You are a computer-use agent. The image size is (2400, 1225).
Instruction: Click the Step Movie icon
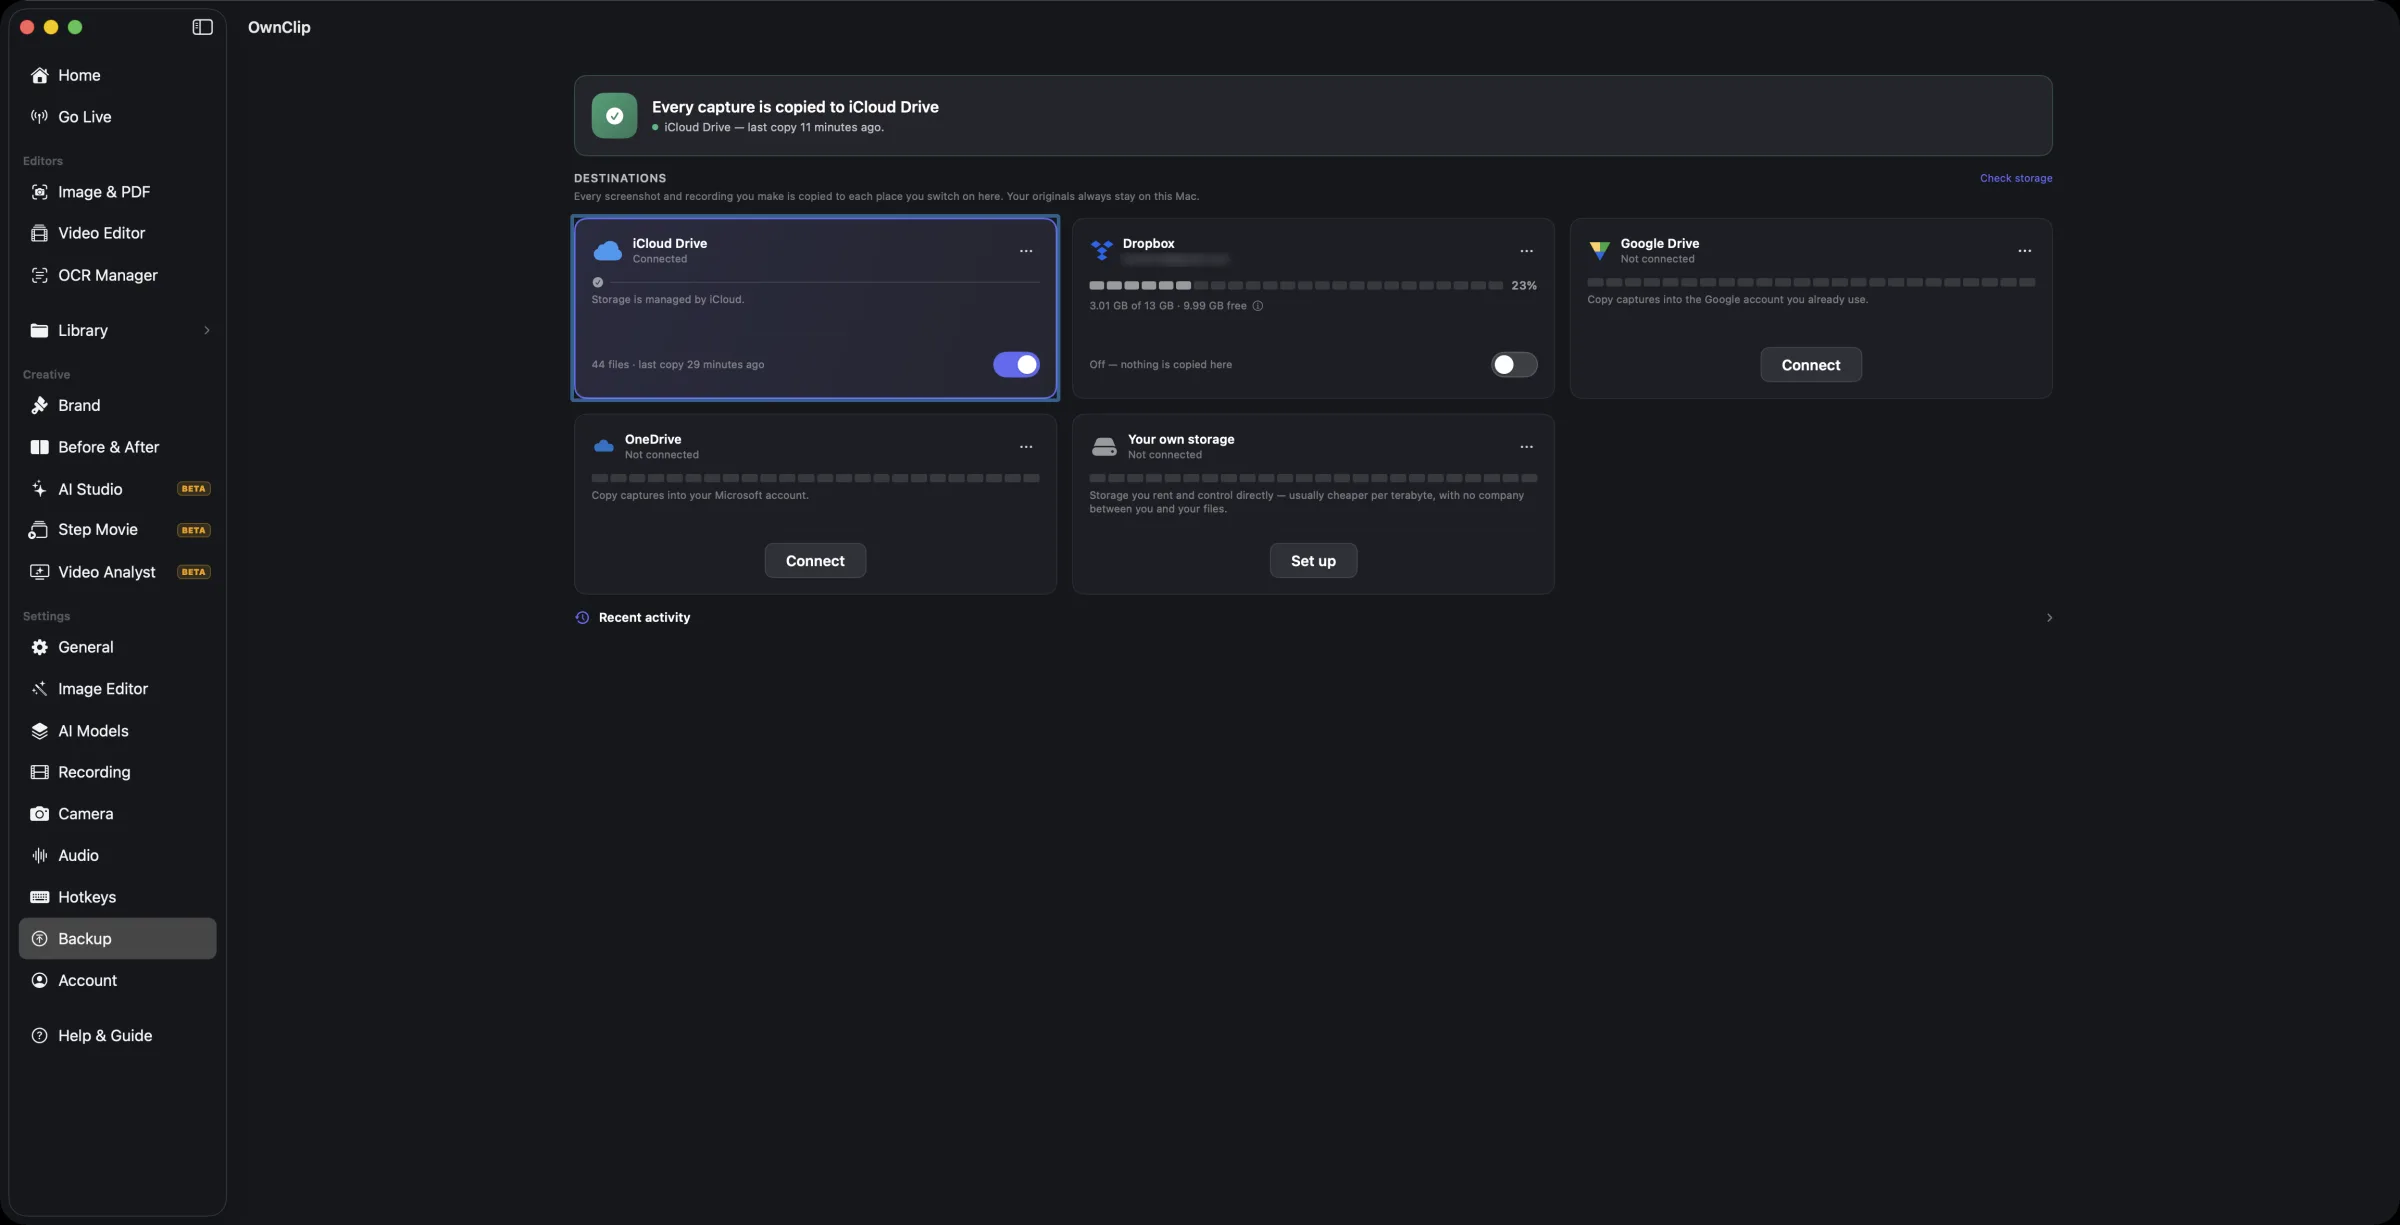click(x=39, y=530)
